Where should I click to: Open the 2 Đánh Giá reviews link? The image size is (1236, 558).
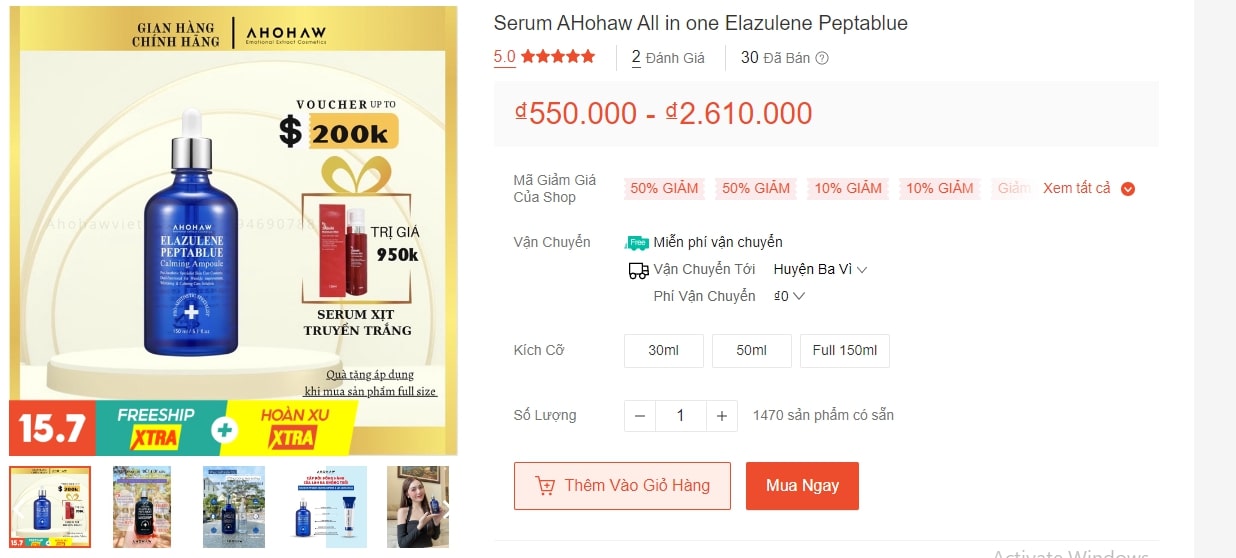coord(668,58)
